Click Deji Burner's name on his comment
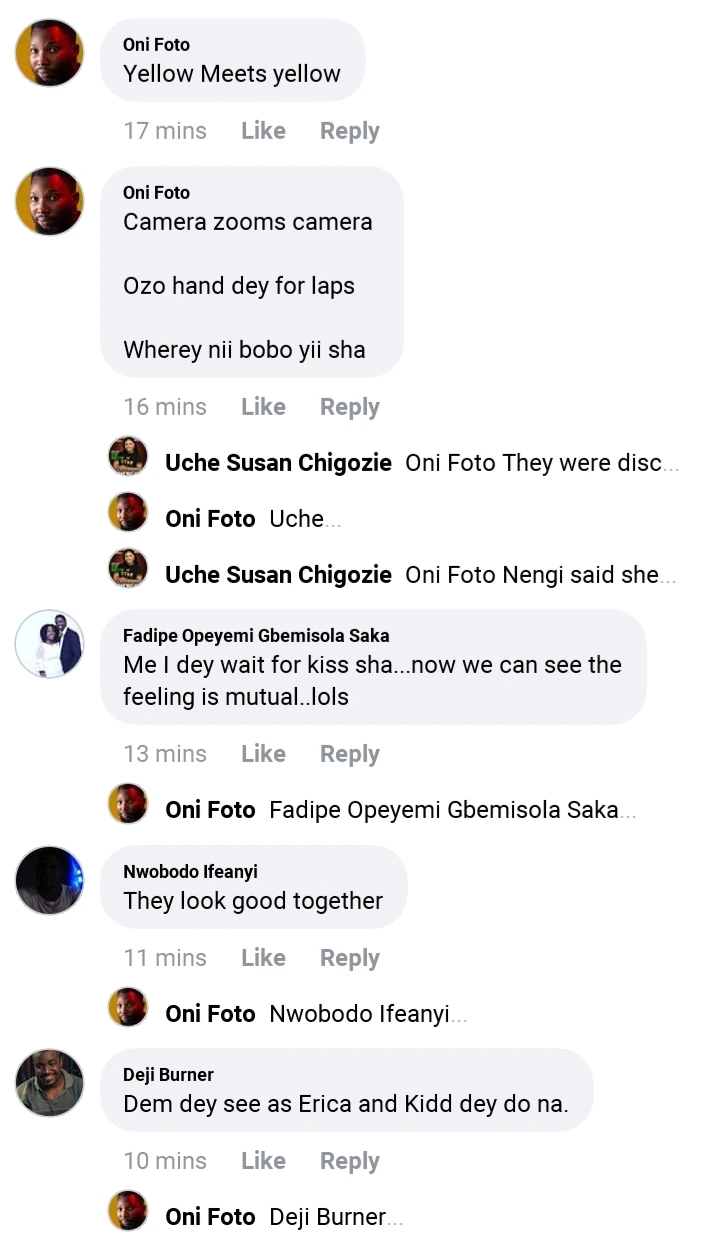Screen dimensions: 720x1242 168,1075
